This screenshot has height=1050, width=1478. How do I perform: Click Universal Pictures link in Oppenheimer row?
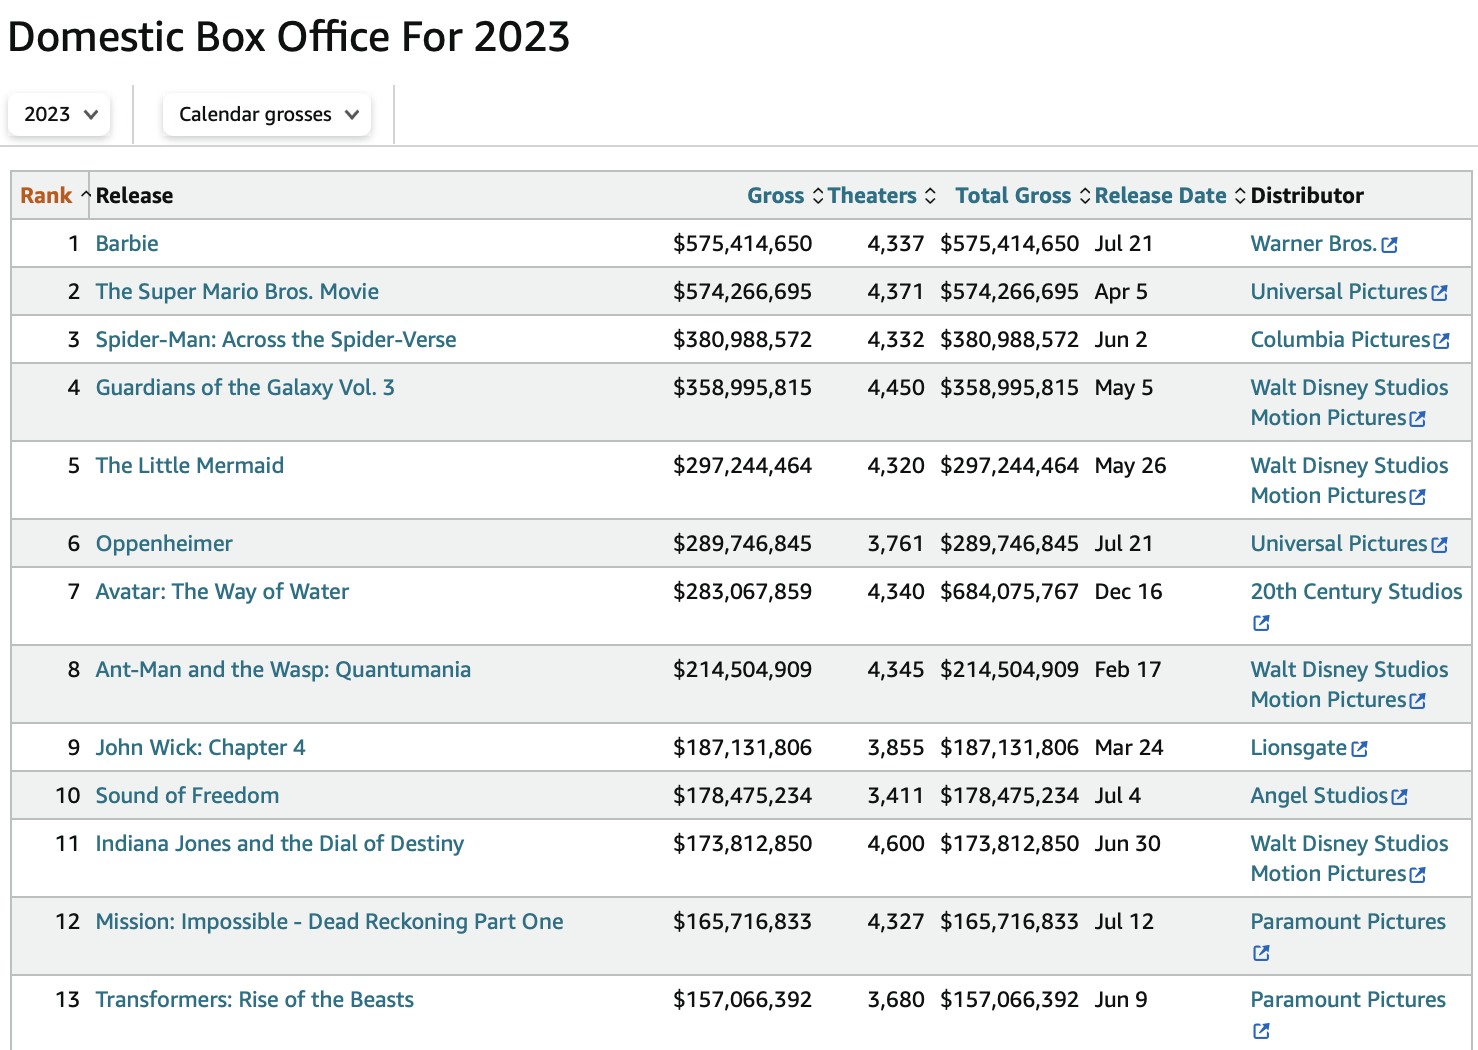[1339, 543]
